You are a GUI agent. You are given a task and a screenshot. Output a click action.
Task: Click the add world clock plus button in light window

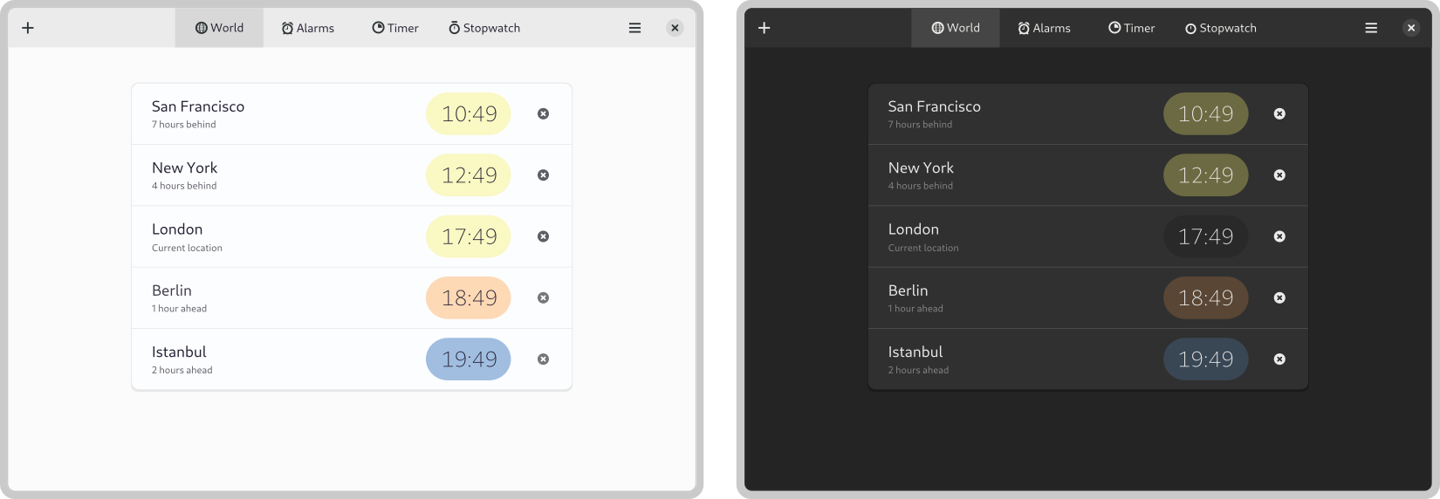point(28,28)
